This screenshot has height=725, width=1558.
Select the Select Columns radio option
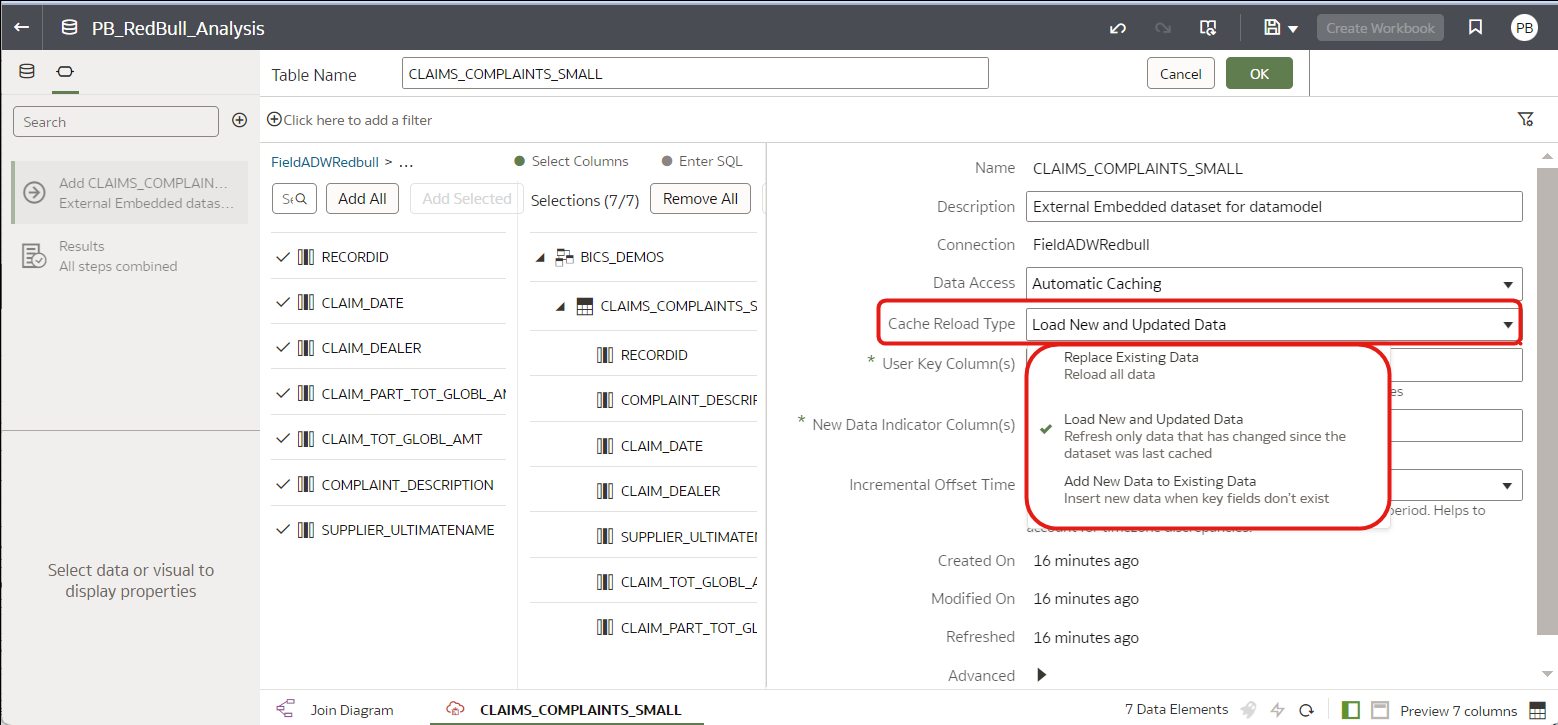[571, 161]
